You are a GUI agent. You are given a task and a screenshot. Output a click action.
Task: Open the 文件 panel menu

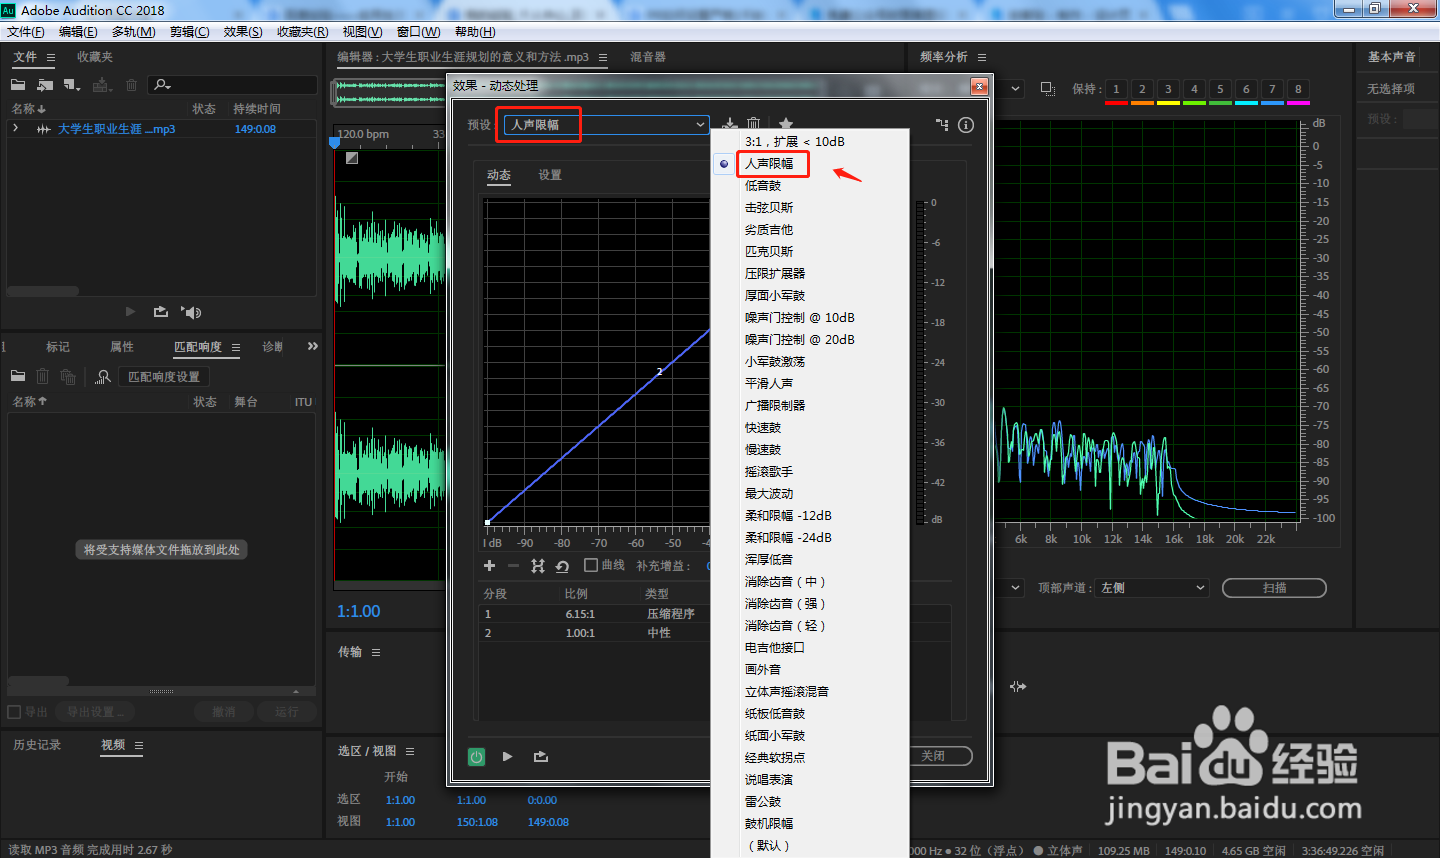pos(51,58)
